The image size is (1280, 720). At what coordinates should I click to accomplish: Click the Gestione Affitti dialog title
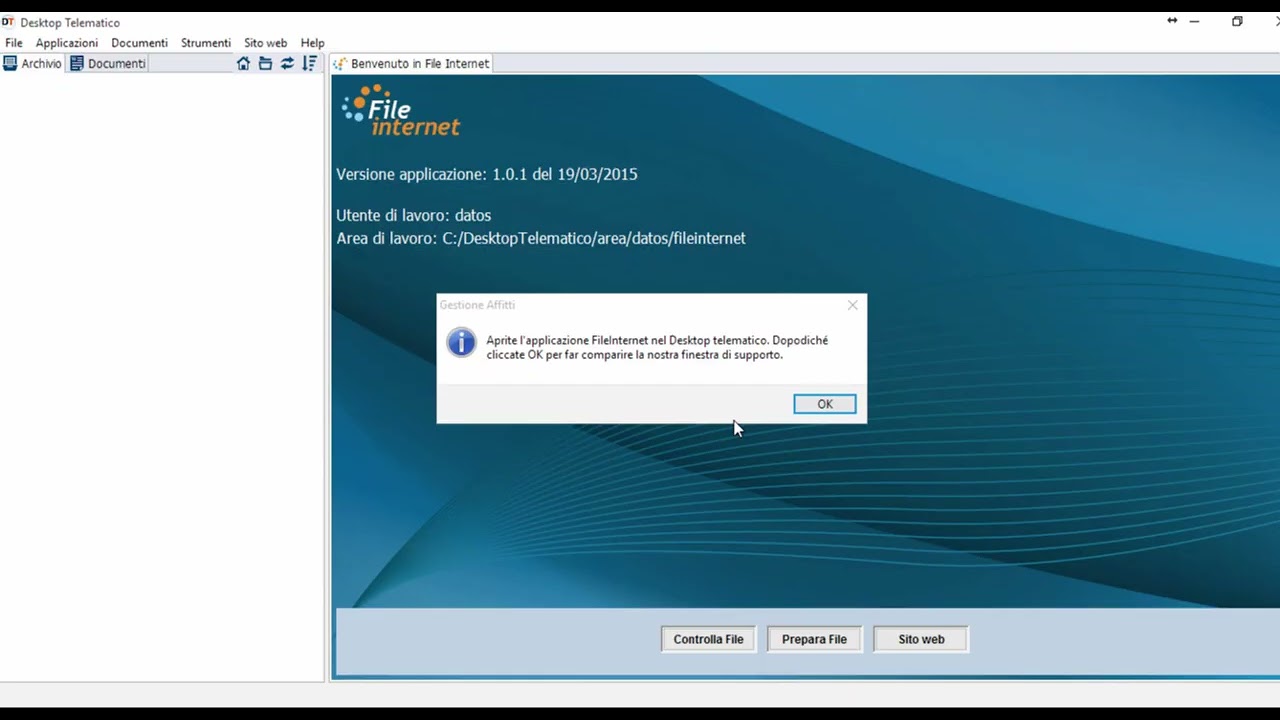coord(477,305)
